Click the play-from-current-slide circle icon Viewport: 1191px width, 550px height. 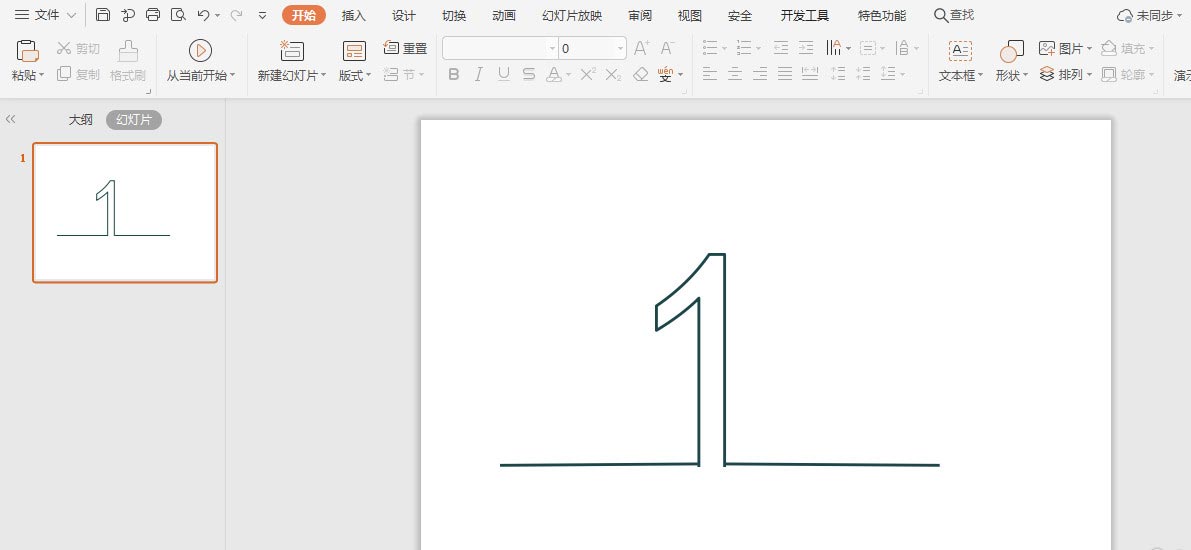[200, 50]
